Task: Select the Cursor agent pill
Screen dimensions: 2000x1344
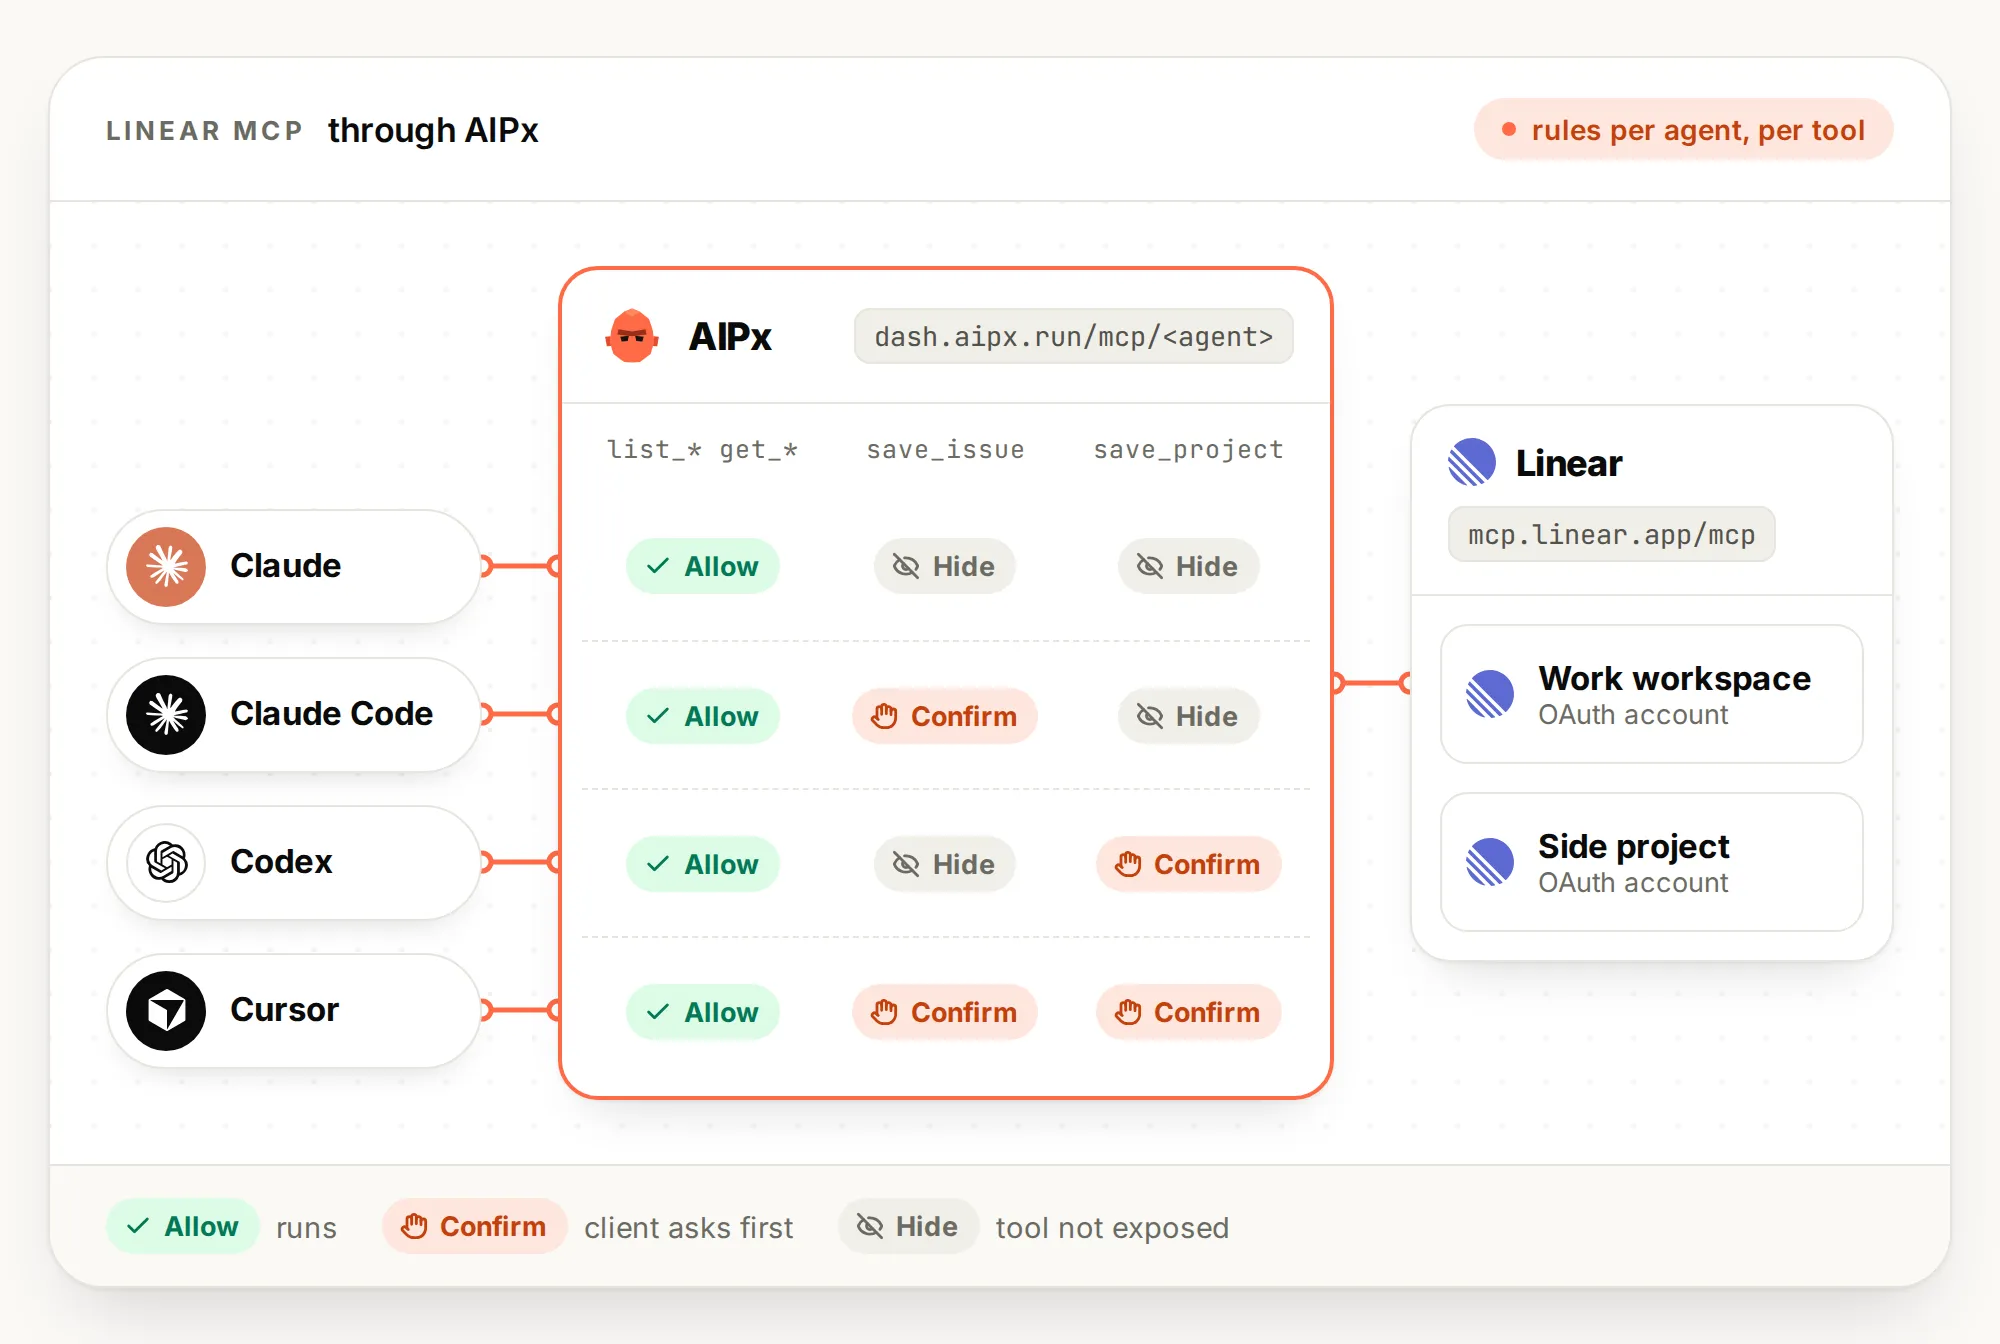Action: [294, 1011]
